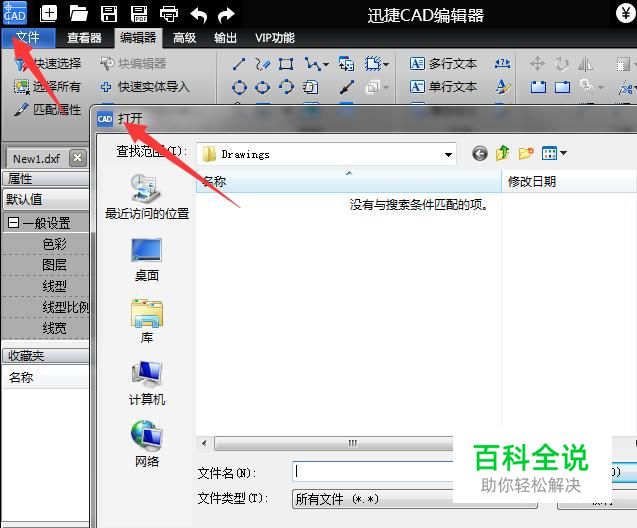
Task: Close the New1.dxf tab
Action: (78, 158)
